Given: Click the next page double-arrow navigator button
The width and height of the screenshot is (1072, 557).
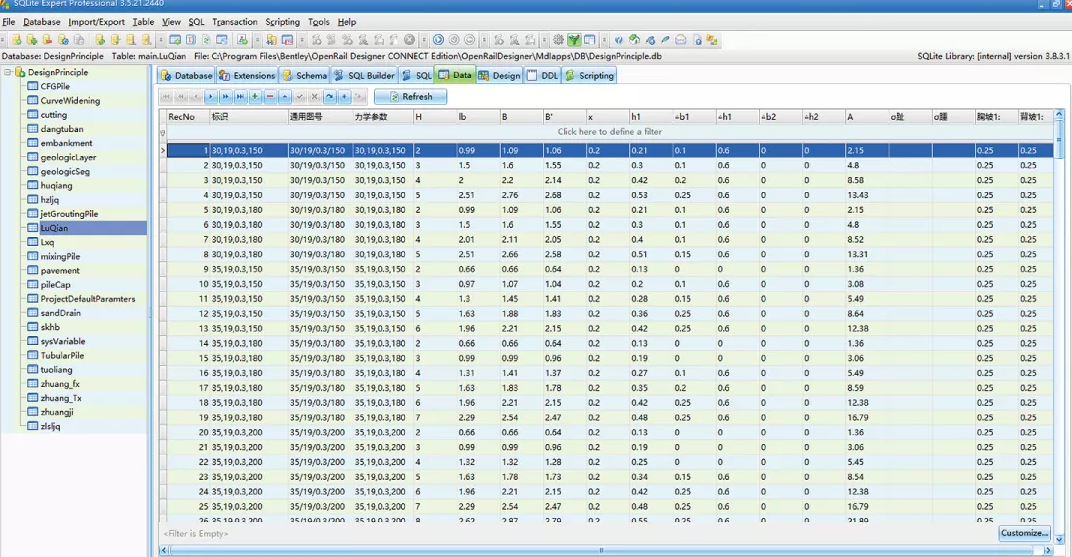Looking at the screenshot, I should (226, 97).
